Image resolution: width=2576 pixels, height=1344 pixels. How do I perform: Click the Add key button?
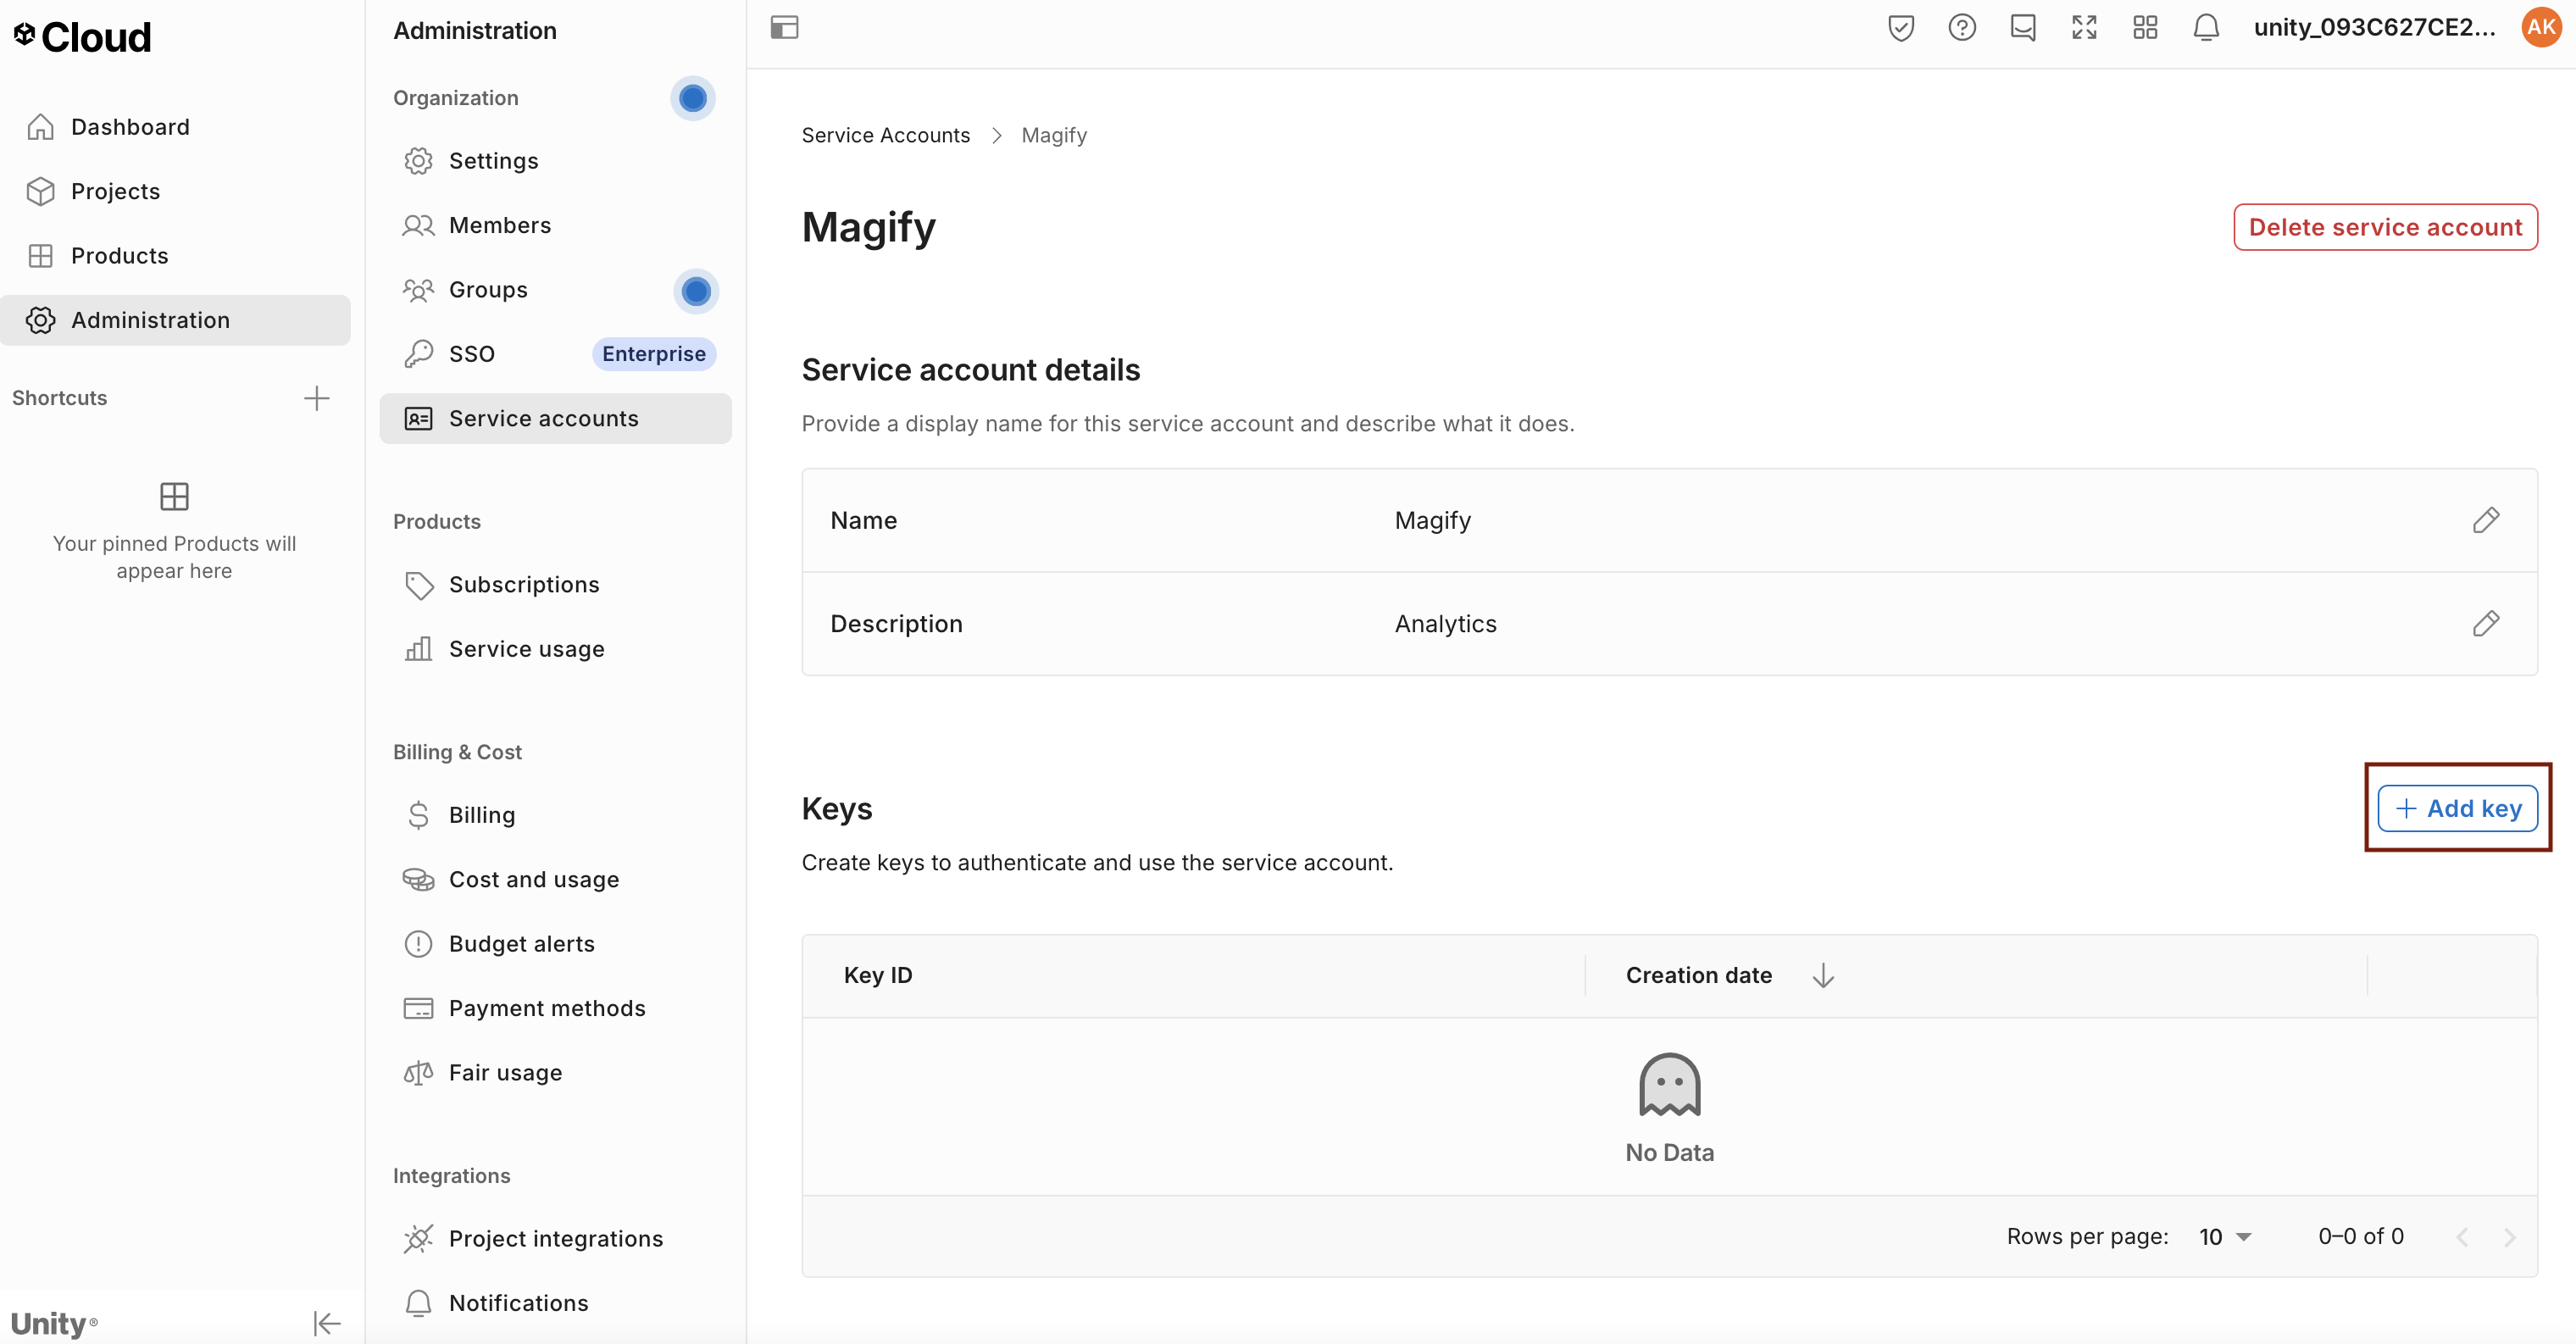point(2457,808)
